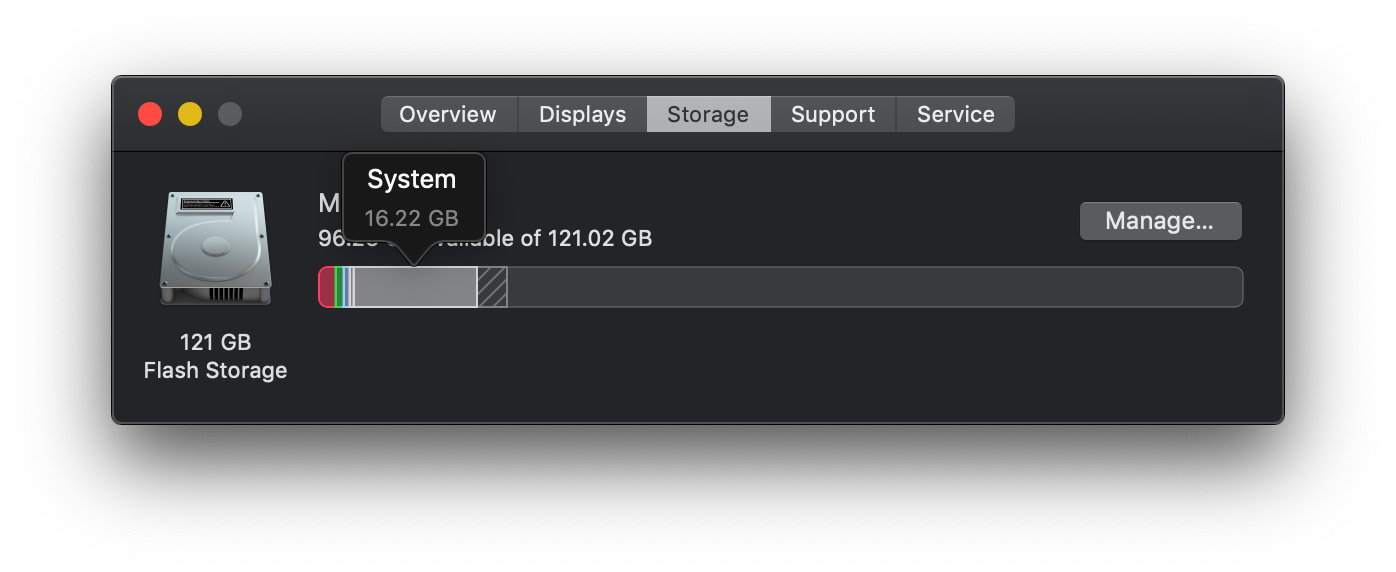
Task: Click the flash storage drive icon
Action: tap(215, 248)
